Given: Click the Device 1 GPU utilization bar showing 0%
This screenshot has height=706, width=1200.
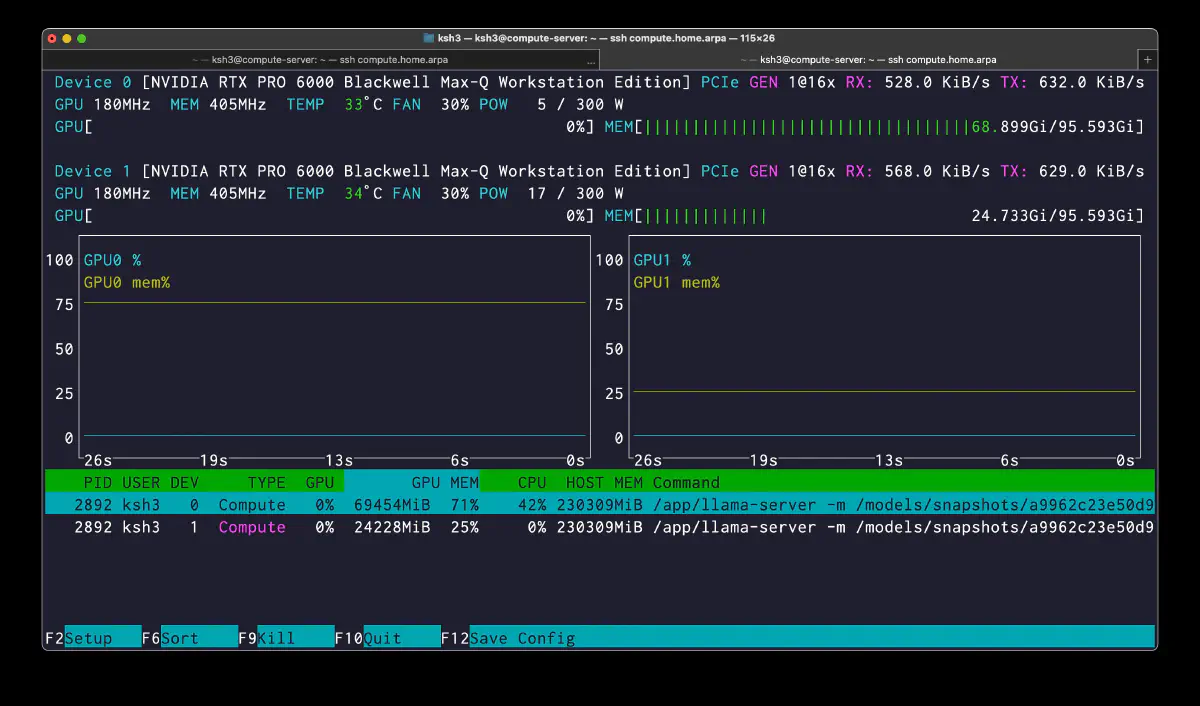Looking at the screenshot, I should pos(325,215).
